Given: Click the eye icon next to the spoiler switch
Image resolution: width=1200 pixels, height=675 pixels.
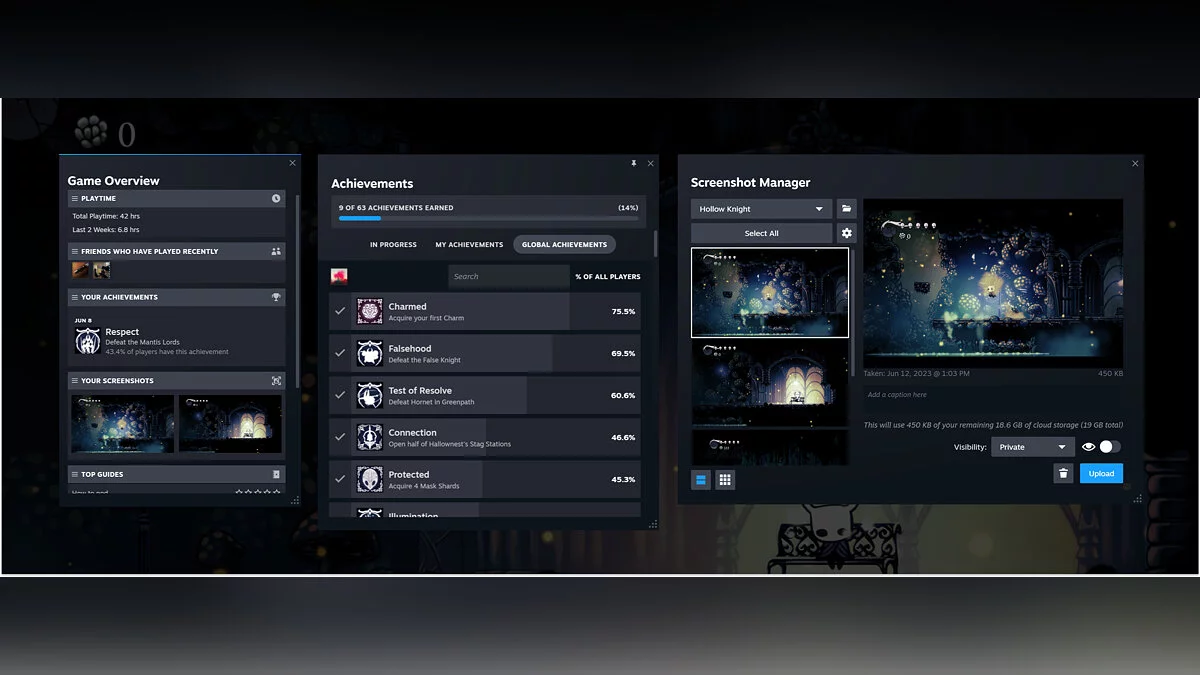Looking at the screenshot, I should pyautogui.click(x=1088, y=447).
